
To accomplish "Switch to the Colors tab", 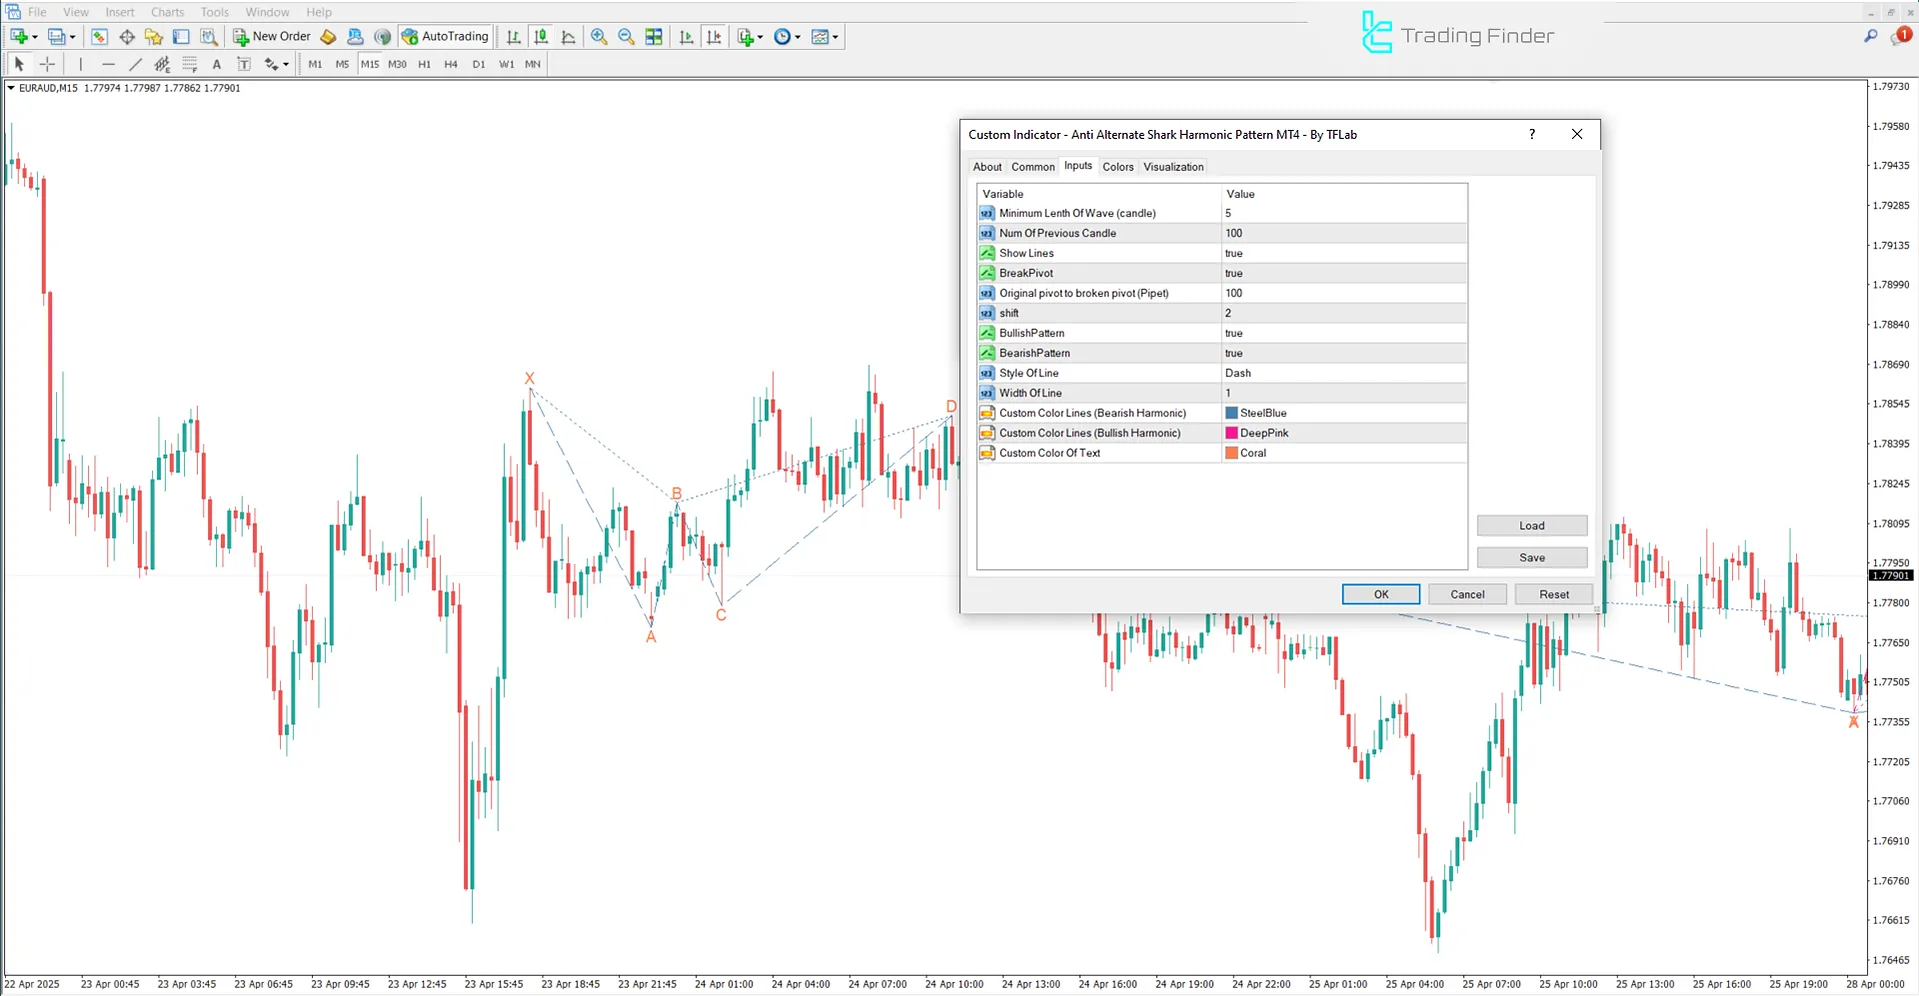I will pos(1117,166).
